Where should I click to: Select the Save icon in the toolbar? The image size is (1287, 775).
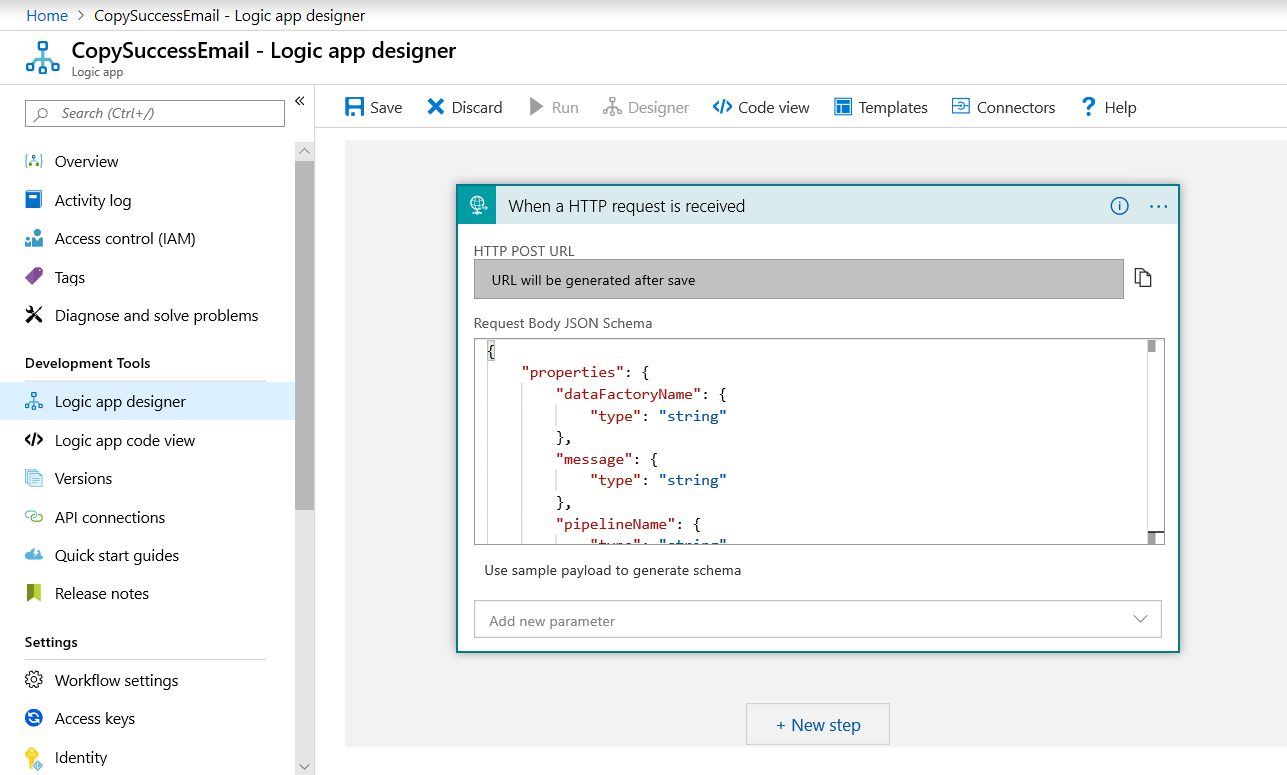coord(372,107)
